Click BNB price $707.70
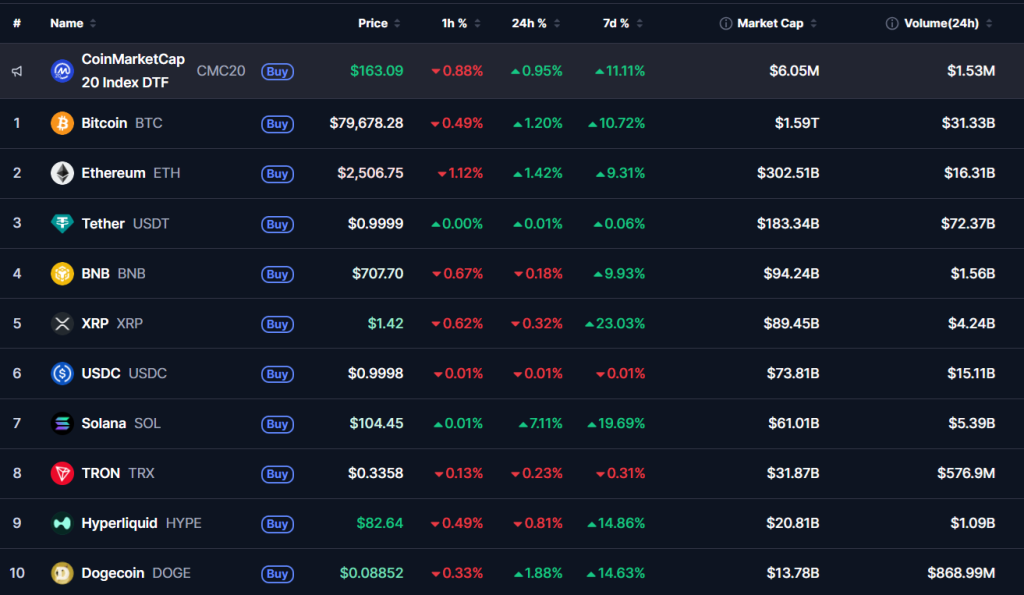 coord(377,273)
